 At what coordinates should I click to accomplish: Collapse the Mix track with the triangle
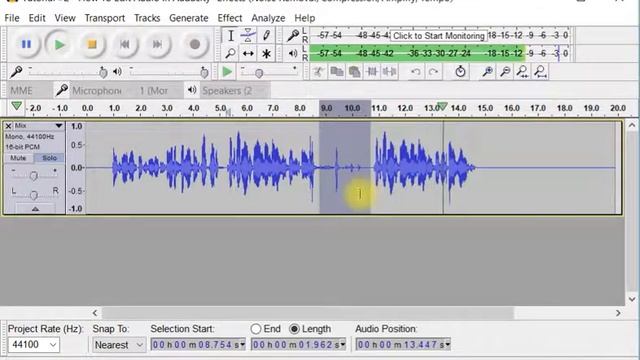35,209
